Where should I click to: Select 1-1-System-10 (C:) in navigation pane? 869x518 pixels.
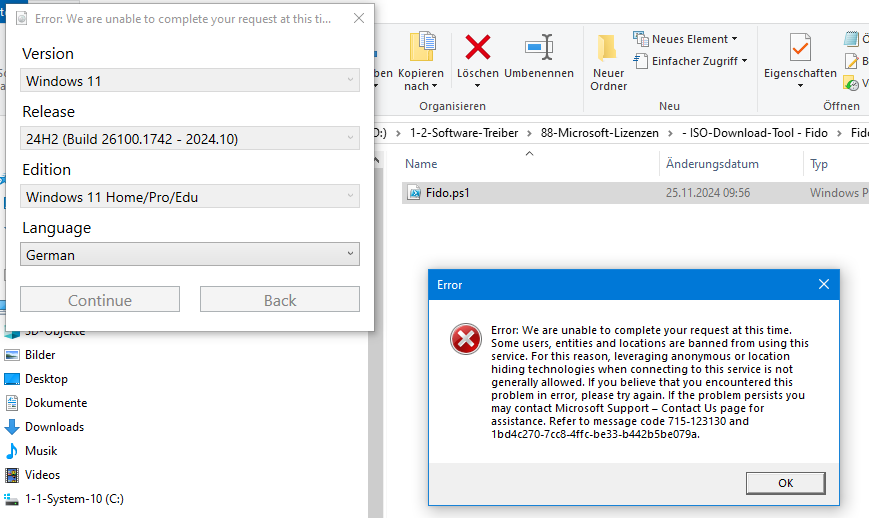click(x=74, y=499)
